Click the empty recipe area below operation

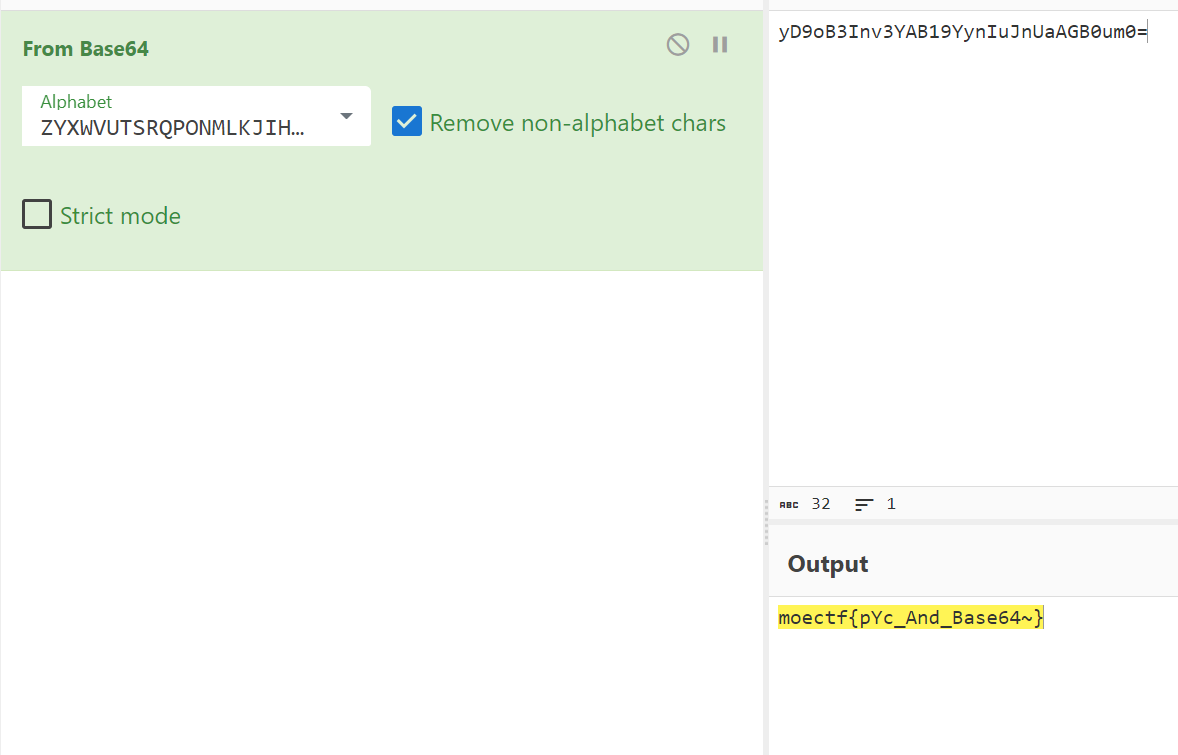(380, 500)
